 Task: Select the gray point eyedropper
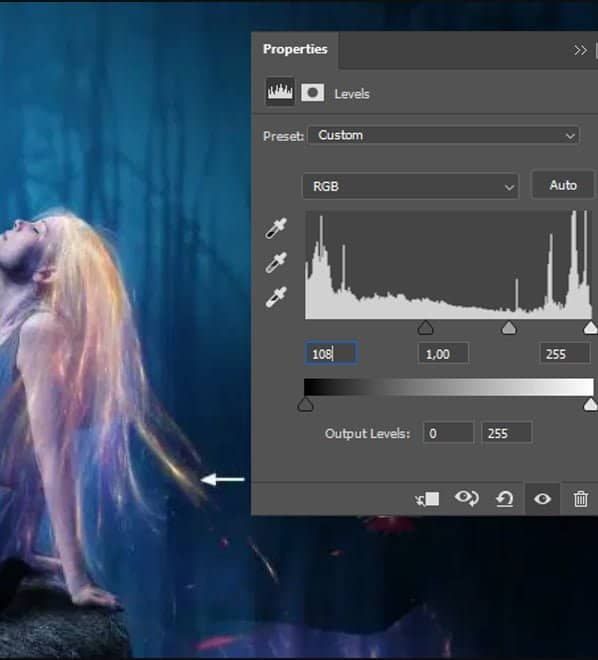276,263
